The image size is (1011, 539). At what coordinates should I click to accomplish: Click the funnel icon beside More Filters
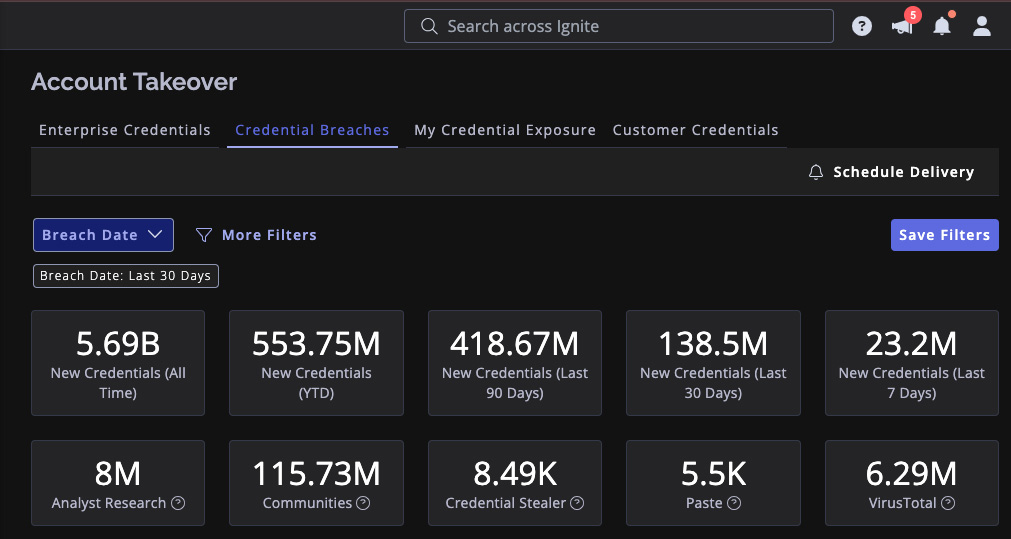[204, 235]
